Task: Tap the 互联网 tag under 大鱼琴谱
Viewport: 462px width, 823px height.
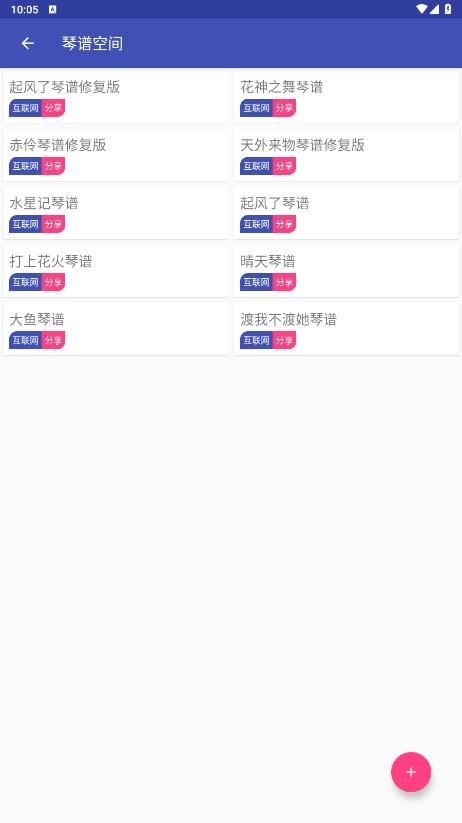Action: [x=26, y=340]
